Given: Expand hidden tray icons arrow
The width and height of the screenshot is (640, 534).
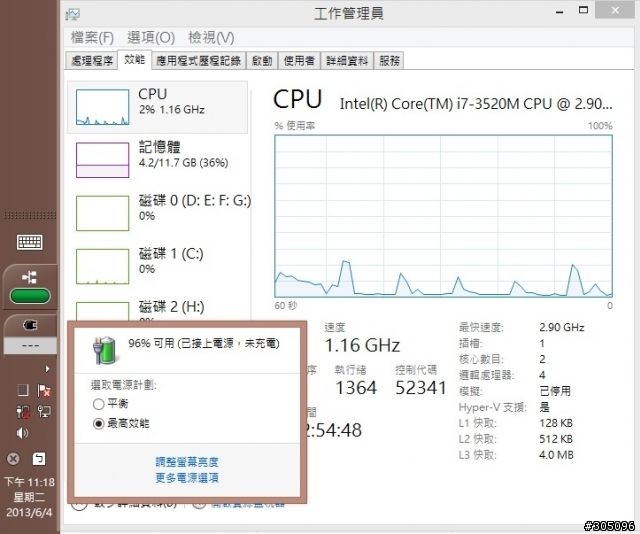Looking at the screenshot, I should pos(47,369).
